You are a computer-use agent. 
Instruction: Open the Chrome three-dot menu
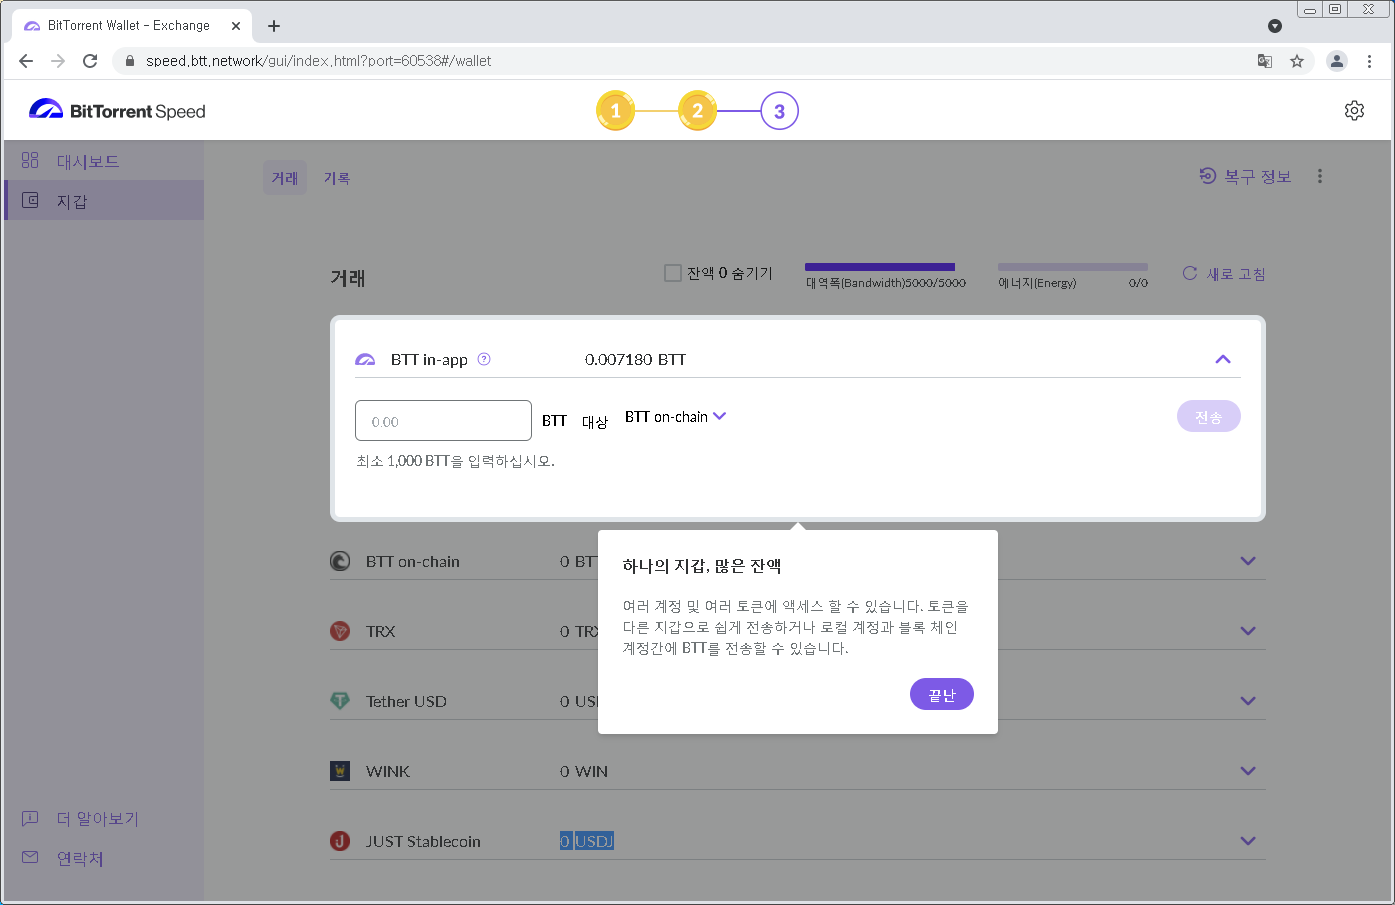[1369, 61]
